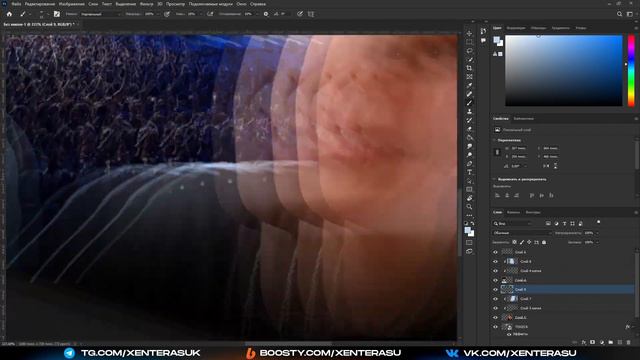The image size is (640, 360).
Task: Add layer style fx icon
Action: pos(584,342)
